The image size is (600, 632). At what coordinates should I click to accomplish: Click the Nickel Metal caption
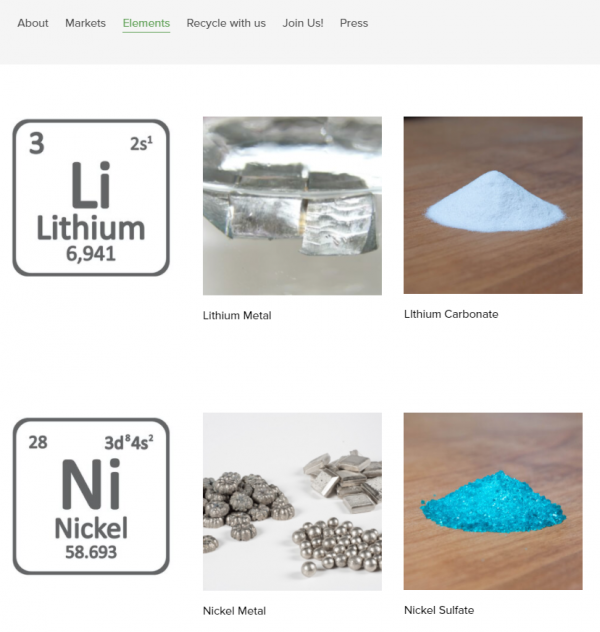click(234, 611)
